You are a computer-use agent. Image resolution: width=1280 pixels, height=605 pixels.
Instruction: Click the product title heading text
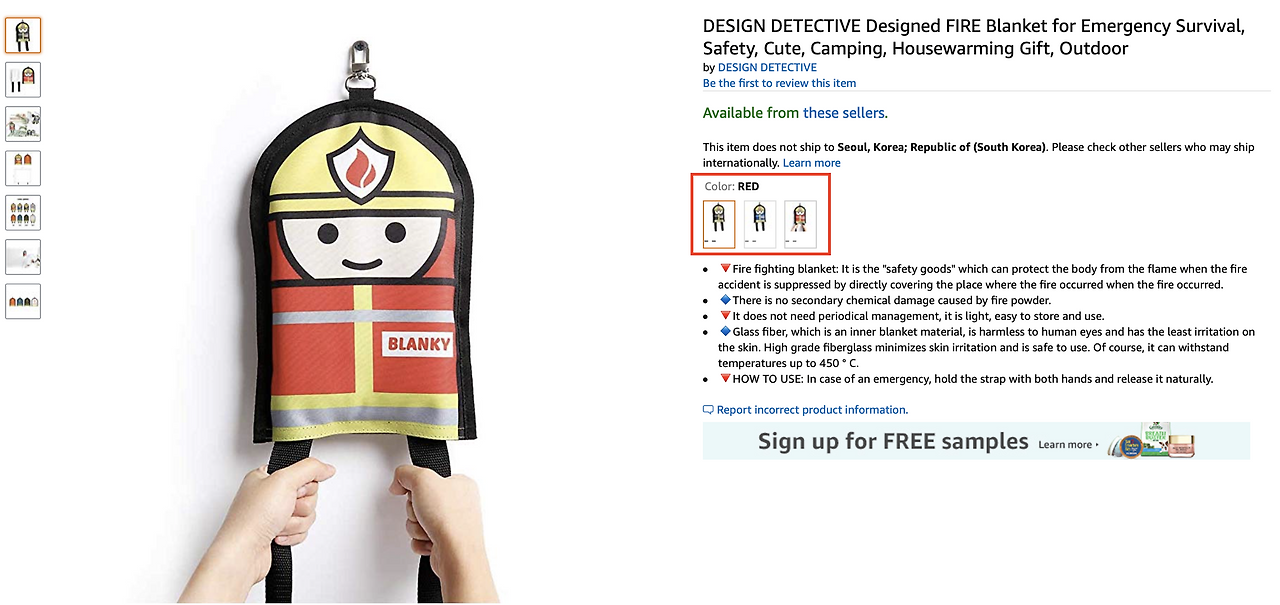[x=974, y=37]
